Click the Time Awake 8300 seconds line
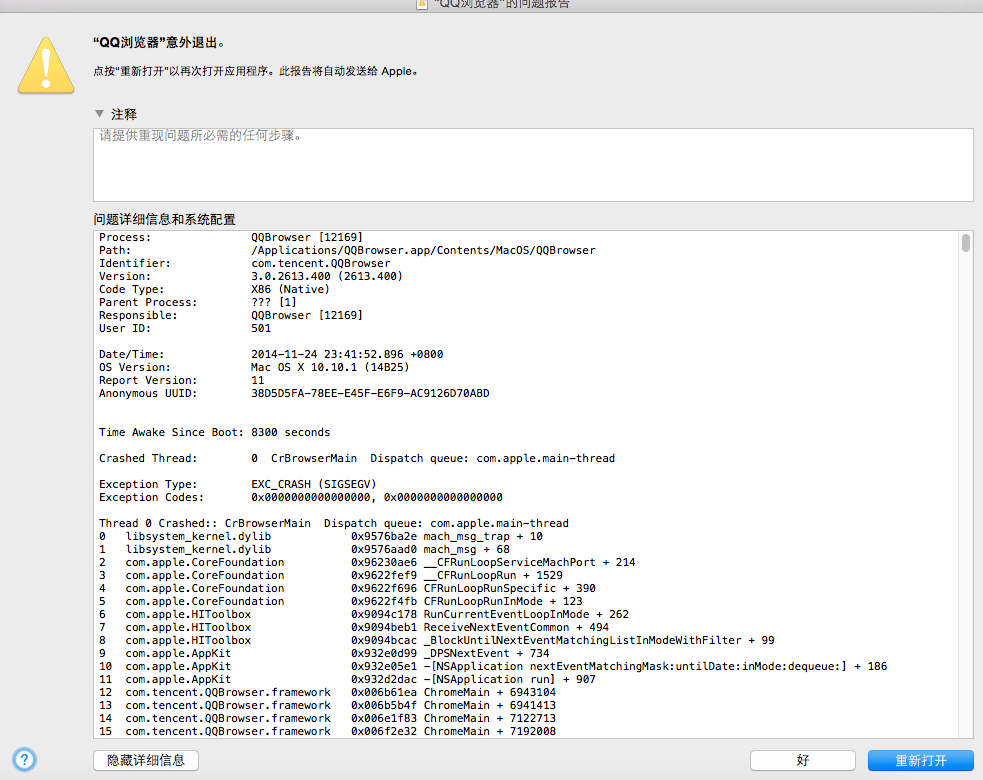983x780 pixels. tap(214, 432)
